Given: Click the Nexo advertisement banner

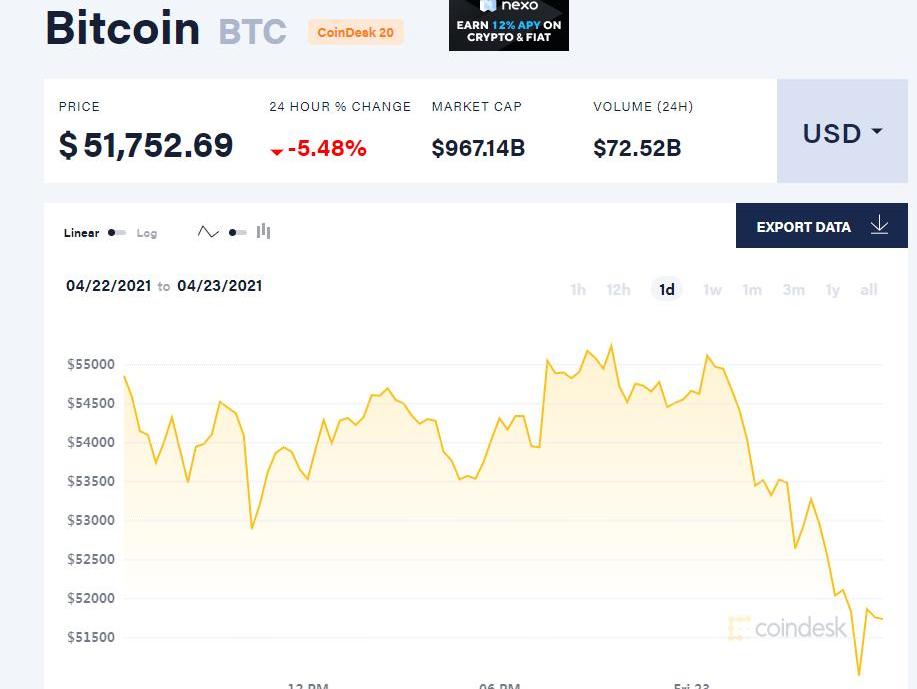Looking at the screenshot, I should tap(508, 25).
